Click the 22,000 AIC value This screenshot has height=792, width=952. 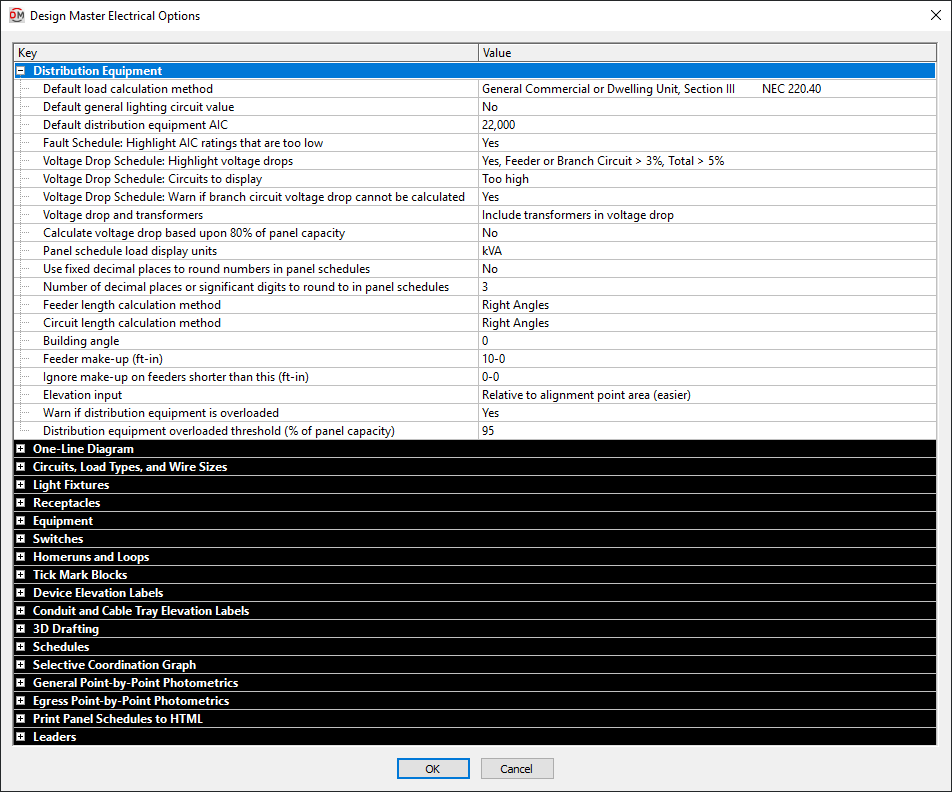[x=707, y=125]
